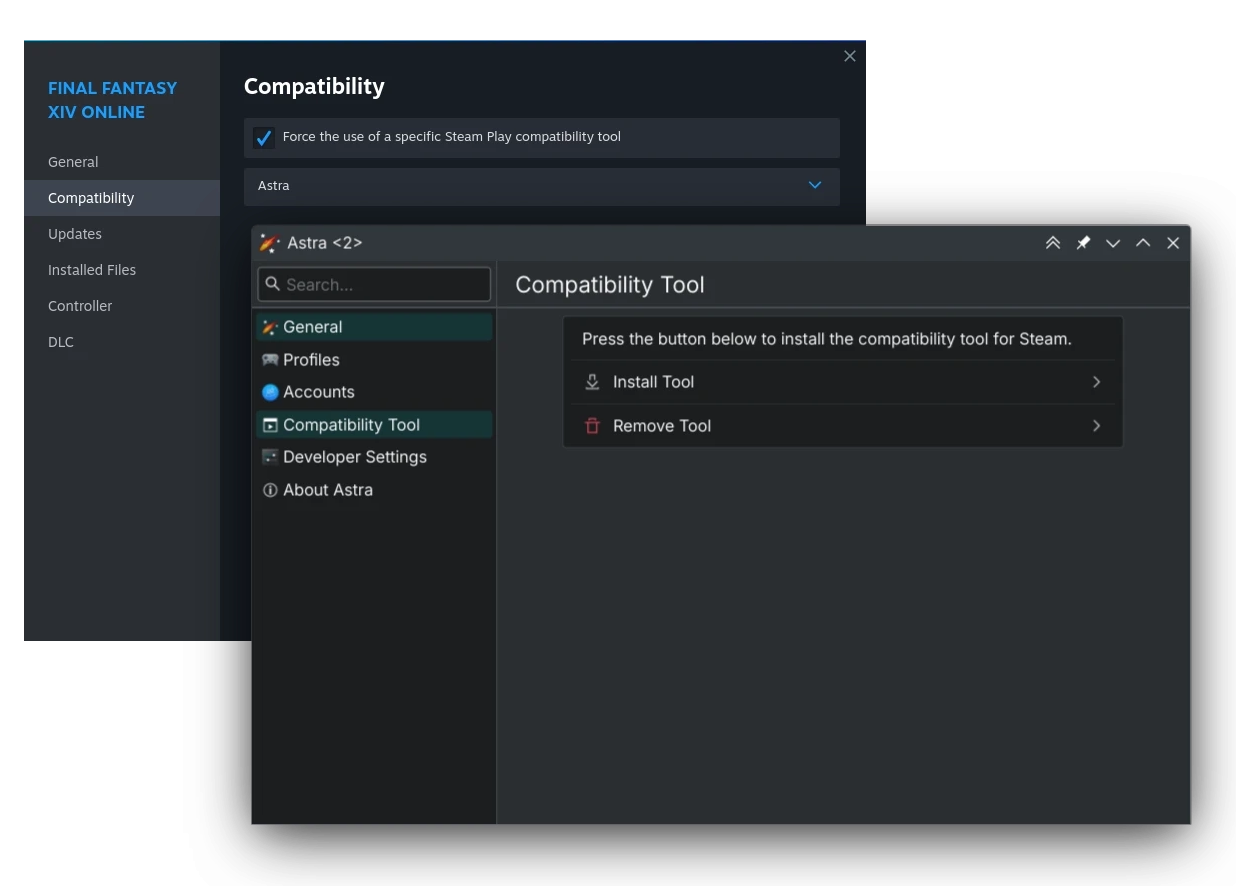This screenshot has width=1236, height=886.
Task: Click the Developer Settings terminal icon
Action: 270,457
